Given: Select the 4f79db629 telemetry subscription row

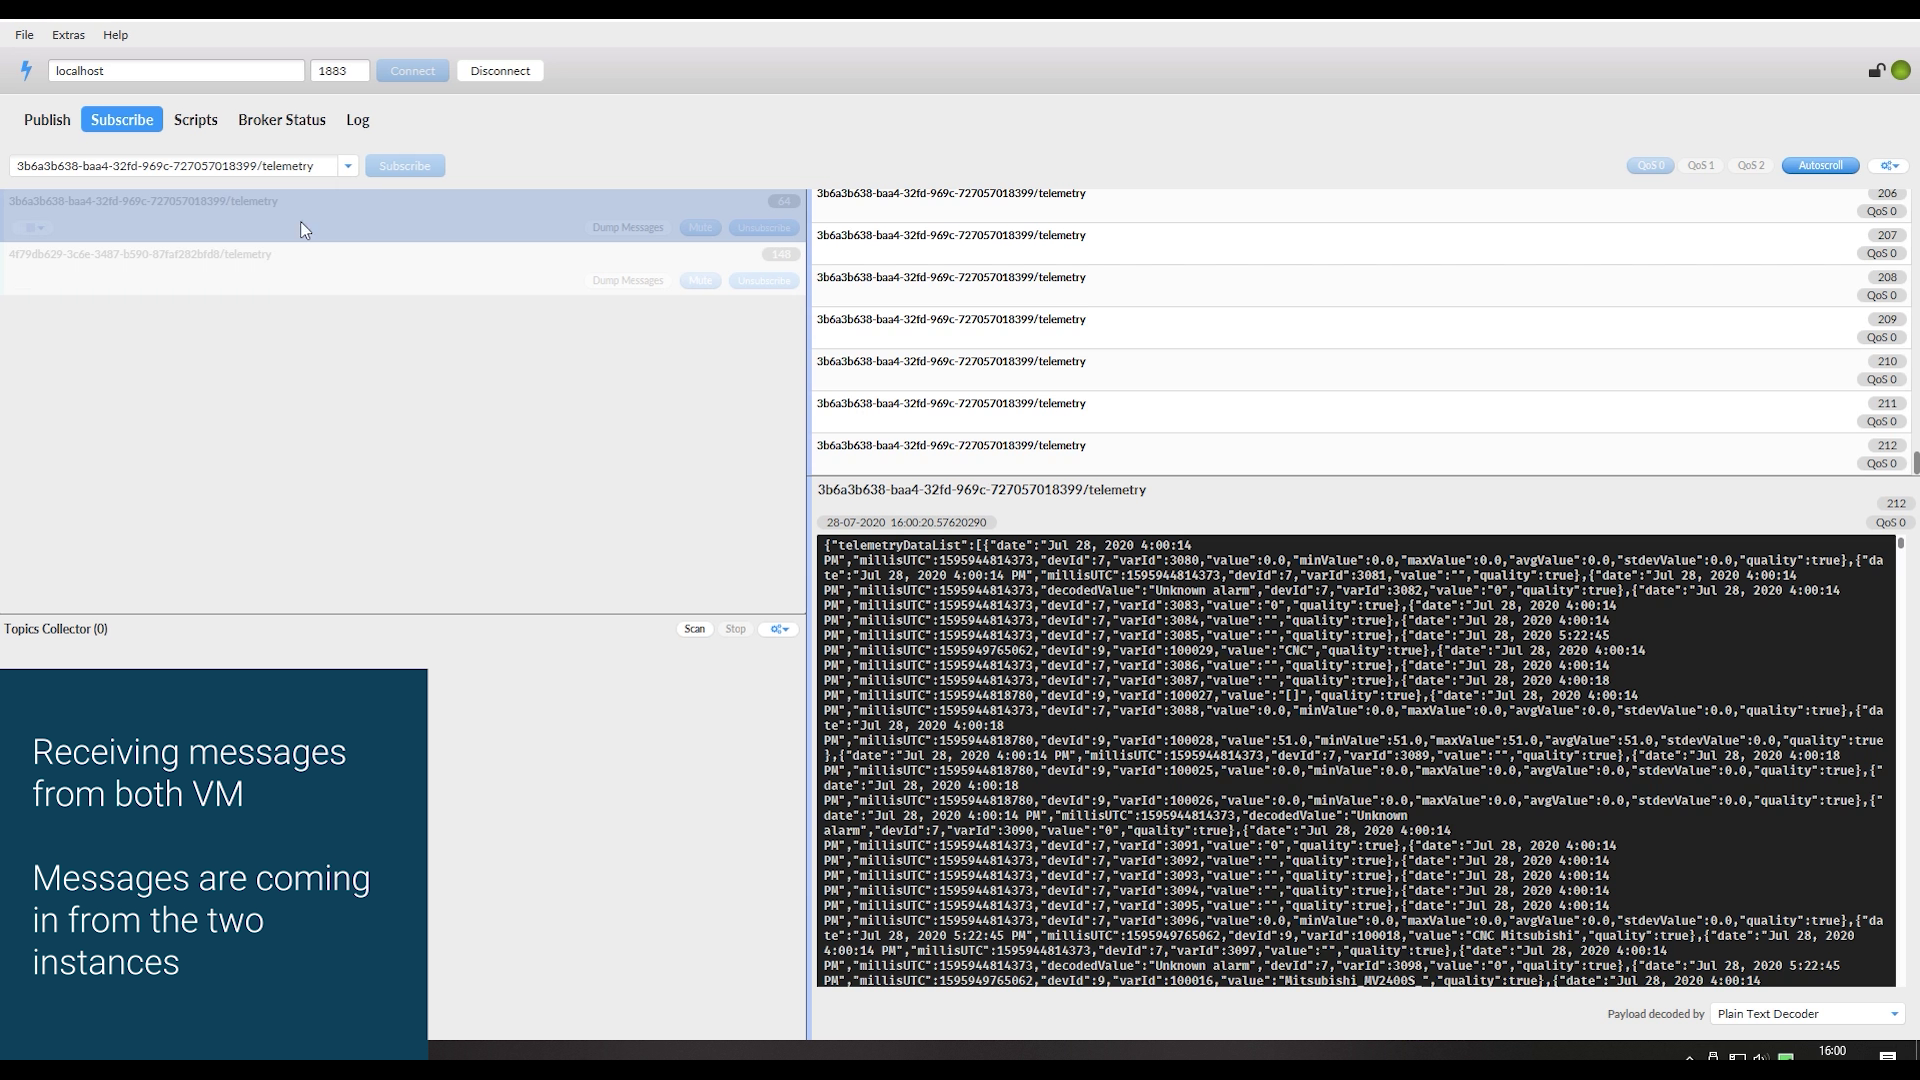Looking at the screenshot, I should [x=403, y=268].
